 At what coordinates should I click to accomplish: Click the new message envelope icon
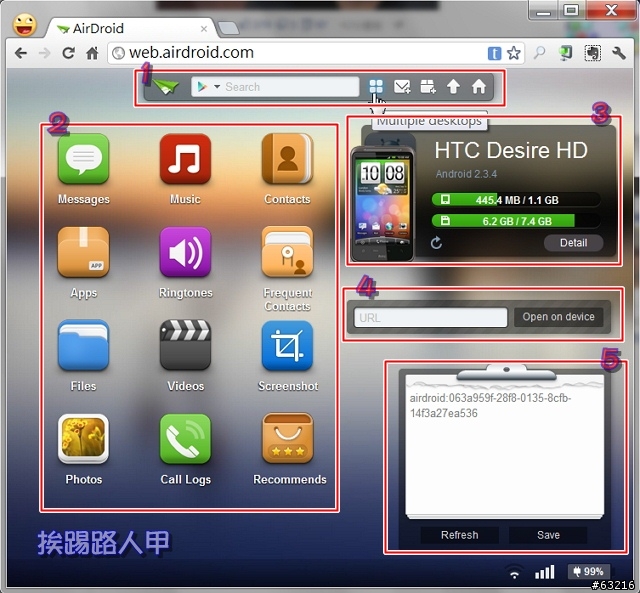point(402,86)
